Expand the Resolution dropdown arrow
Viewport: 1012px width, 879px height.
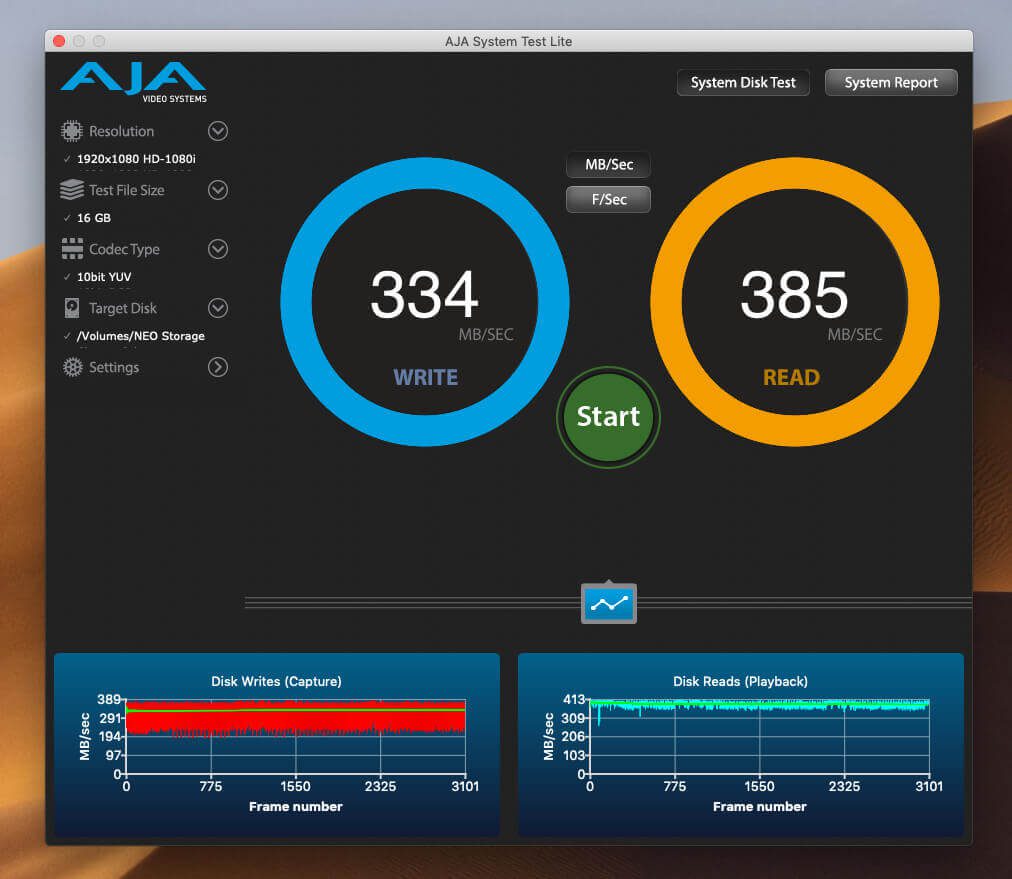218,131
